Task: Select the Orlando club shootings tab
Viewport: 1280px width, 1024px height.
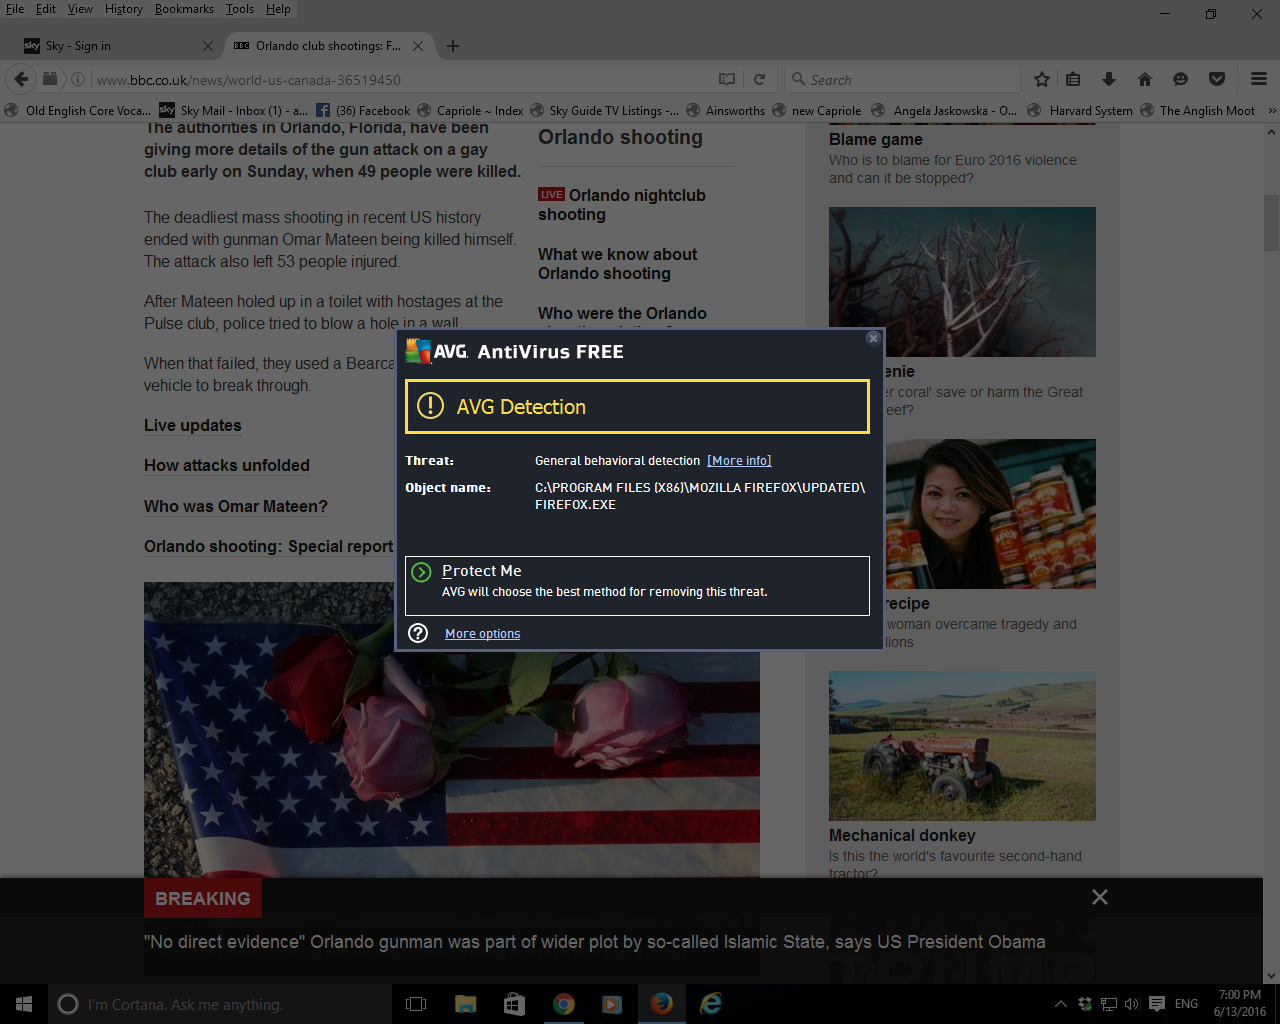Action: 328,46
